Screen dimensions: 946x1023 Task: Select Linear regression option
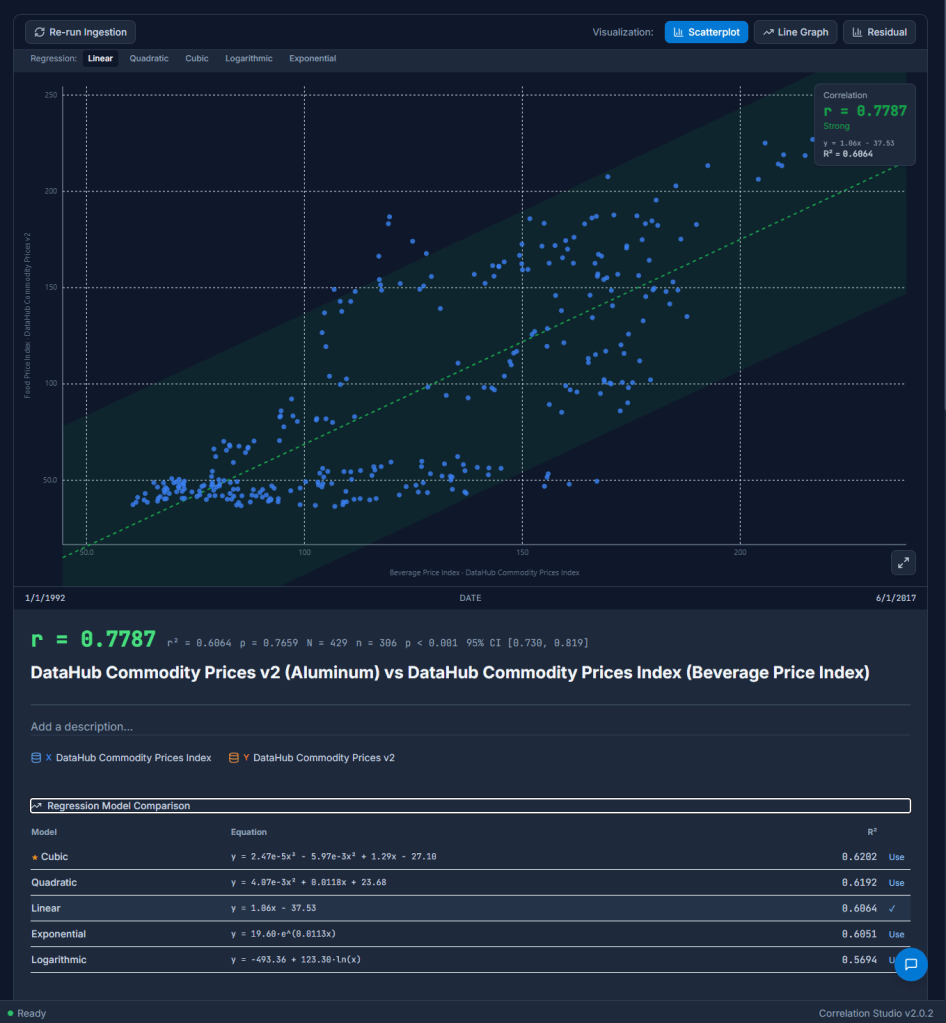coord(100,58)
